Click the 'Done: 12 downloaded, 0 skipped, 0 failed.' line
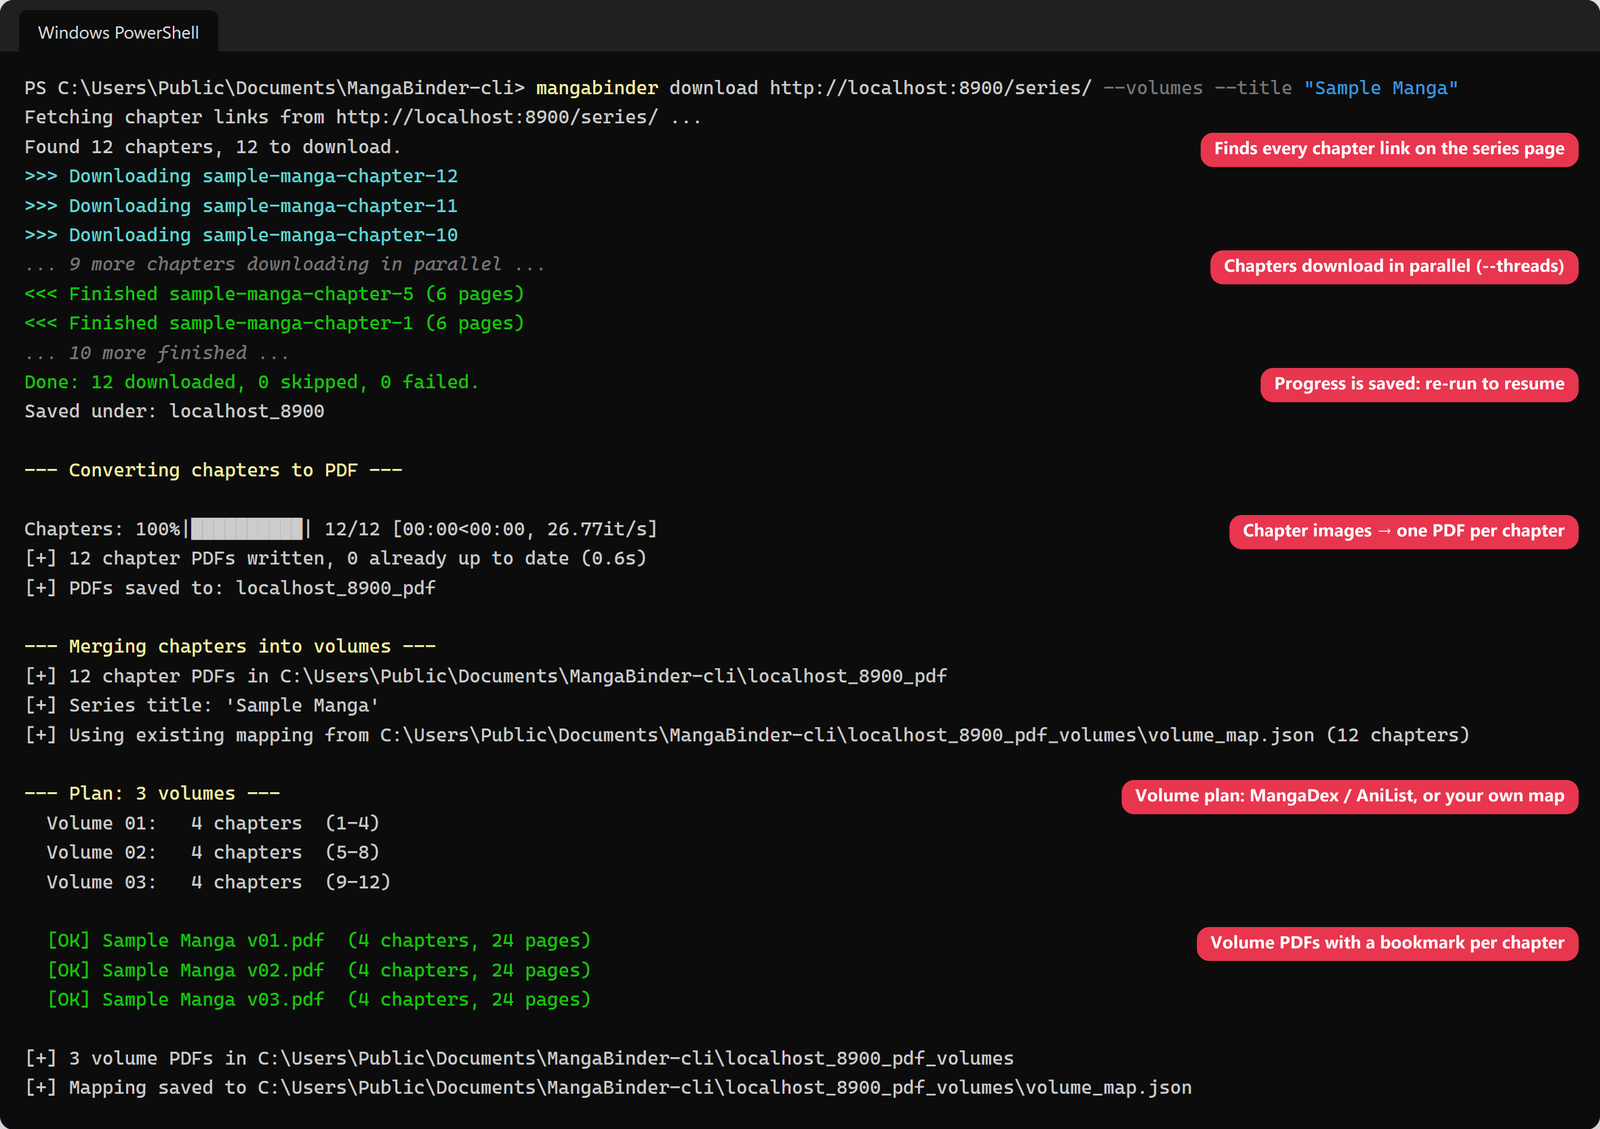 pyautogui.click(x=252, y=382)
